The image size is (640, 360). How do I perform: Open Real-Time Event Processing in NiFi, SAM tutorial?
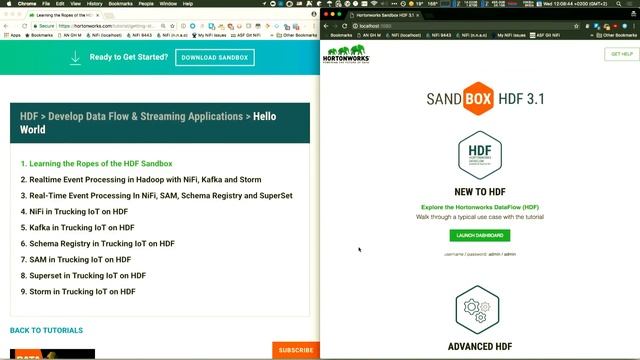[x=161, y=196]
